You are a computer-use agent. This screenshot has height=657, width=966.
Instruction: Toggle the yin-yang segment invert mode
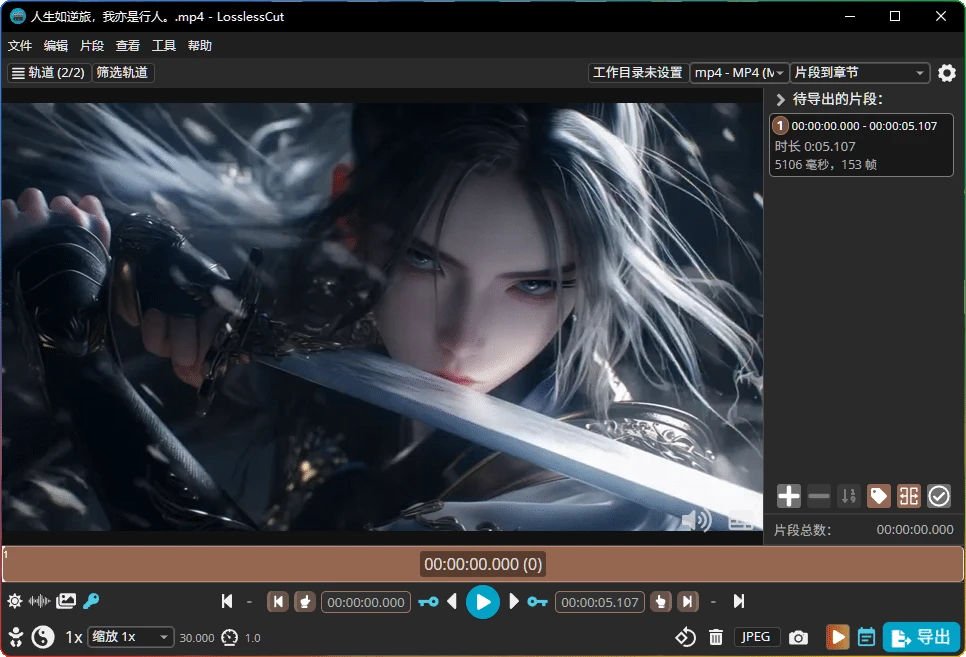[43, 637]
